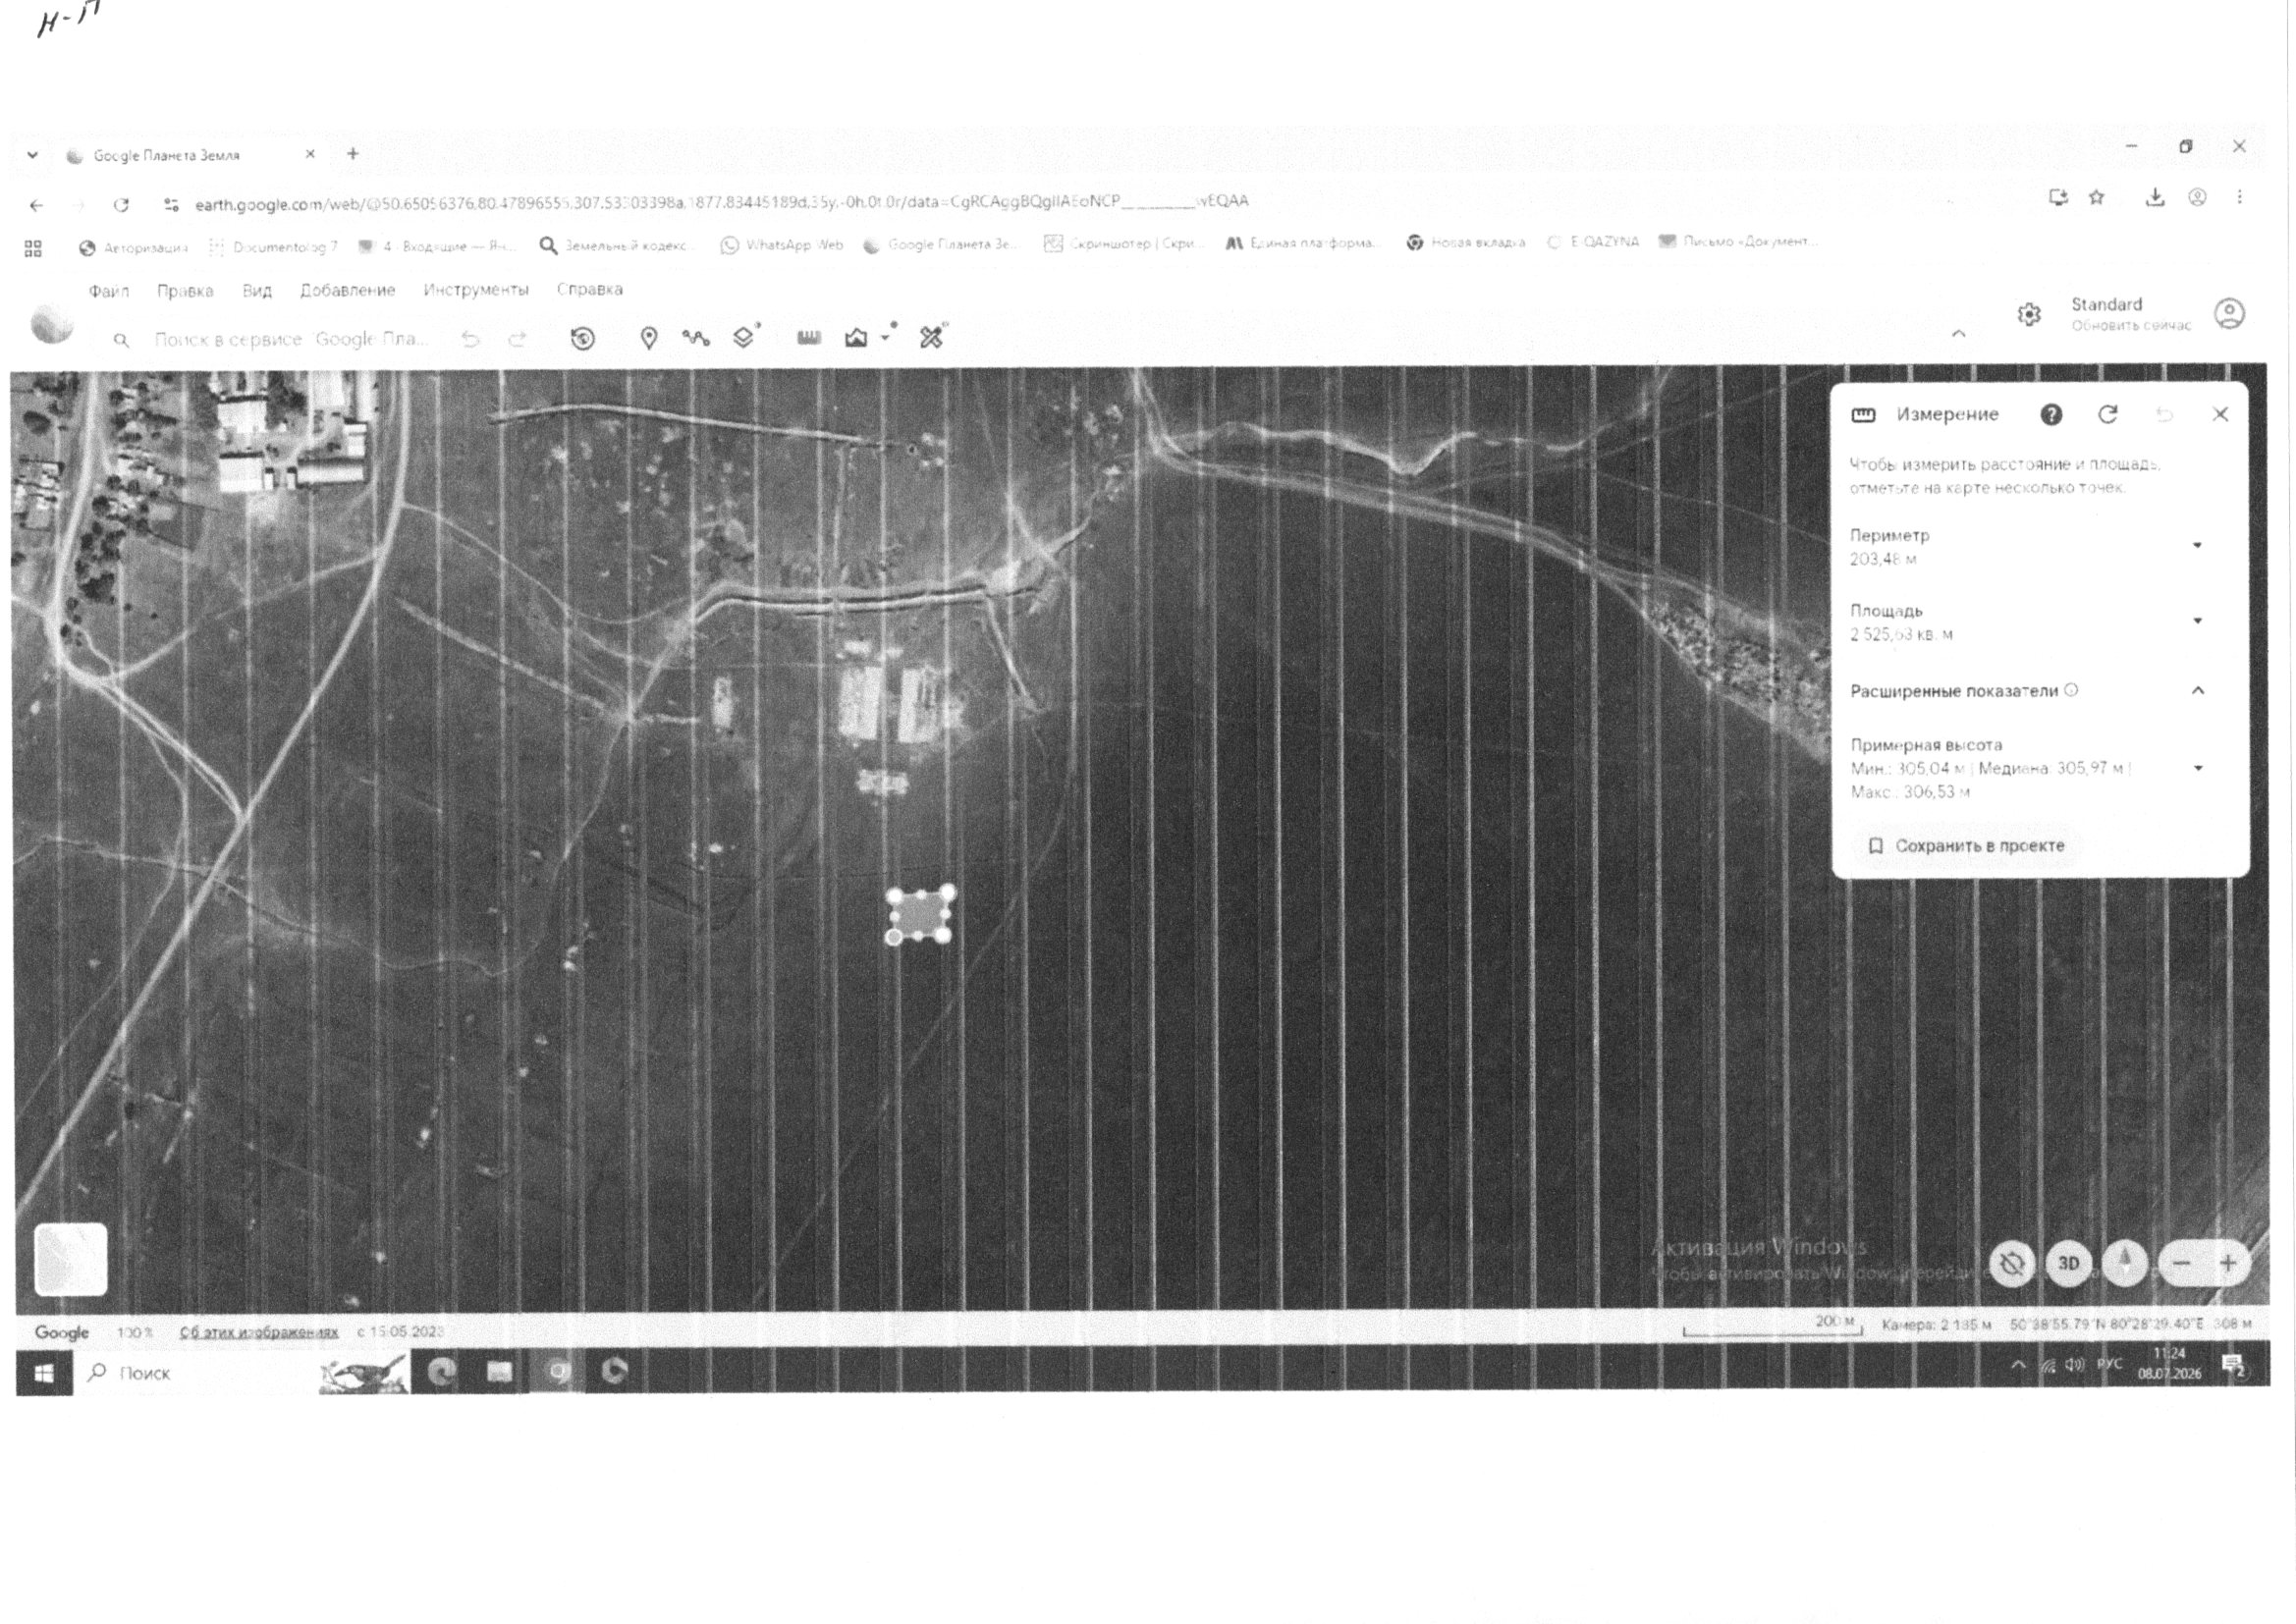Image resolution: width=2296 pixels, height=1624 pixels.
Task: Open the map overview thumbnail
Action: 71,1259
